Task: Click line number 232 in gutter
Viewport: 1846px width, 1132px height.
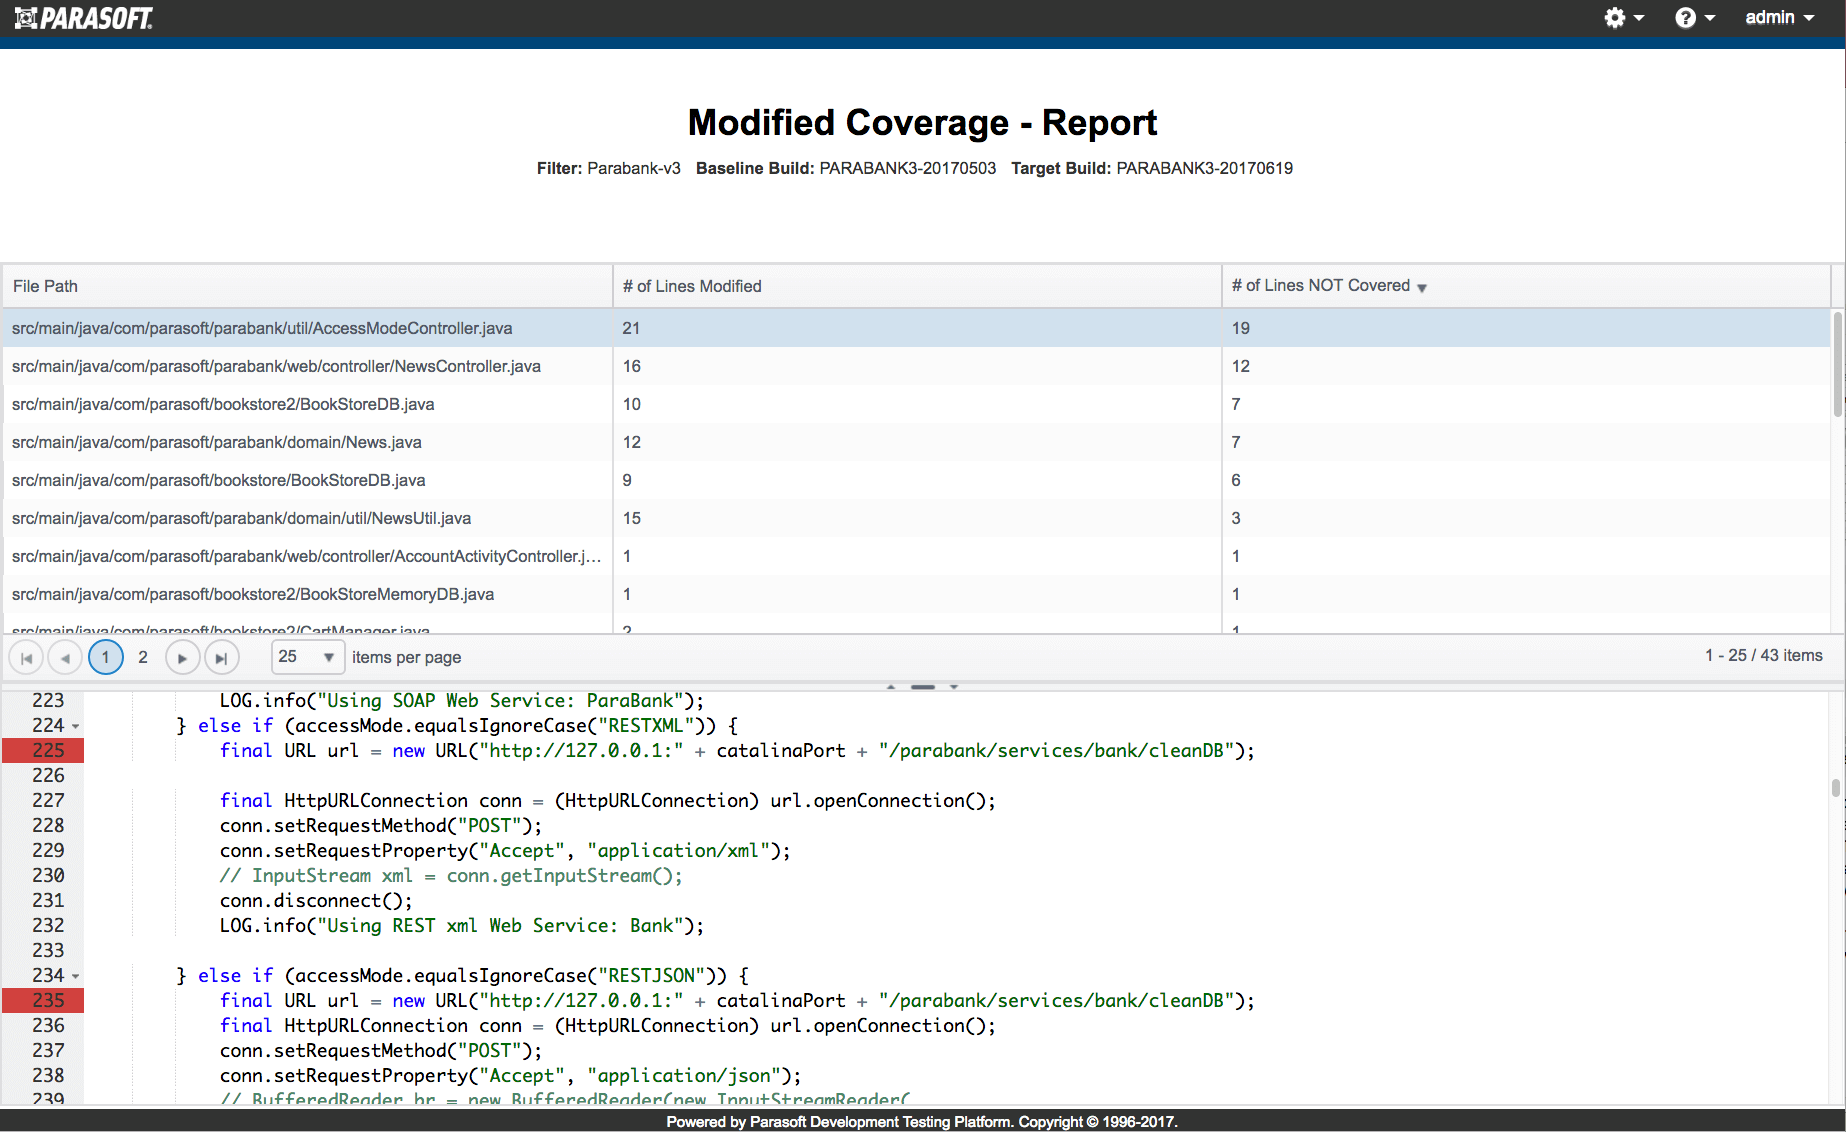Action: [x=48, y=925]
